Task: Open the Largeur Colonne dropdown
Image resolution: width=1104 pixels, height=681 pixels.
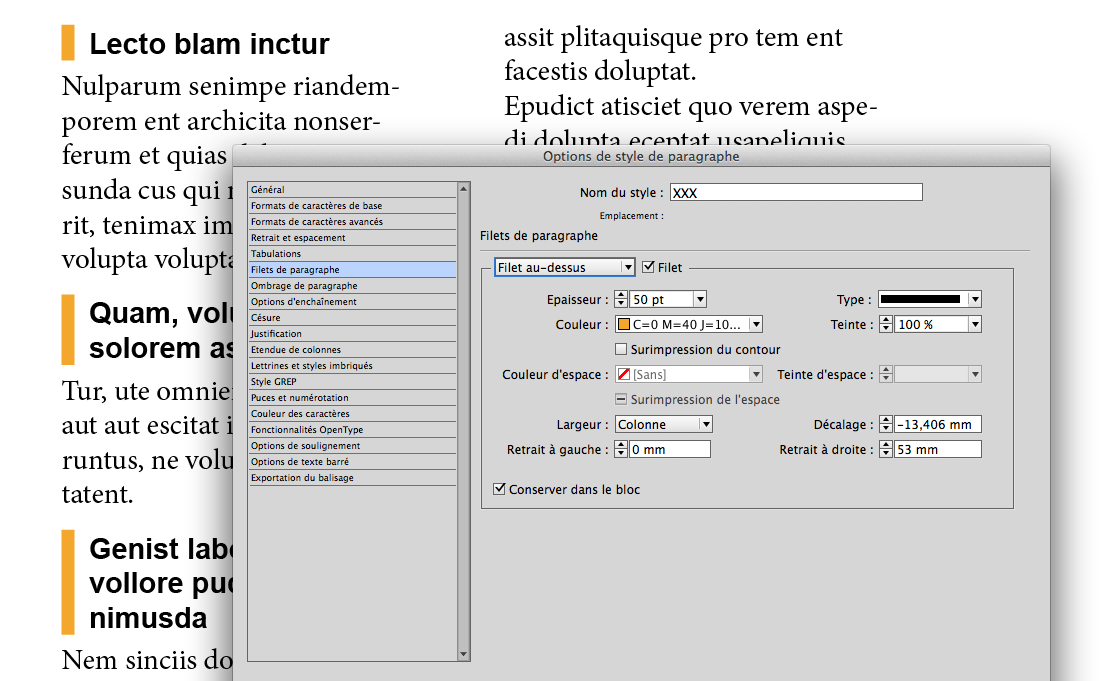Action: (664, 425)
